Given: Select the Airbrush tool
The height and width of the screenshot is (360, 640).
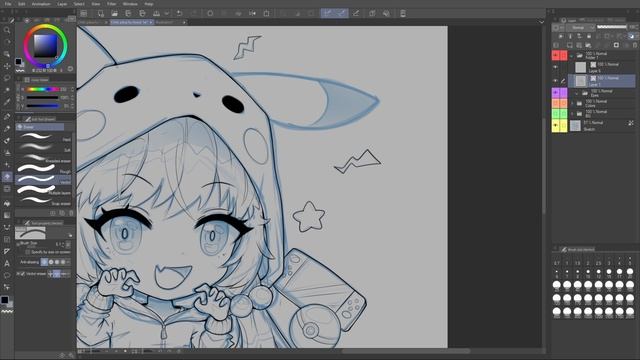Looking at the screenshot, I should pyautogui.click(x=7, y=153).
